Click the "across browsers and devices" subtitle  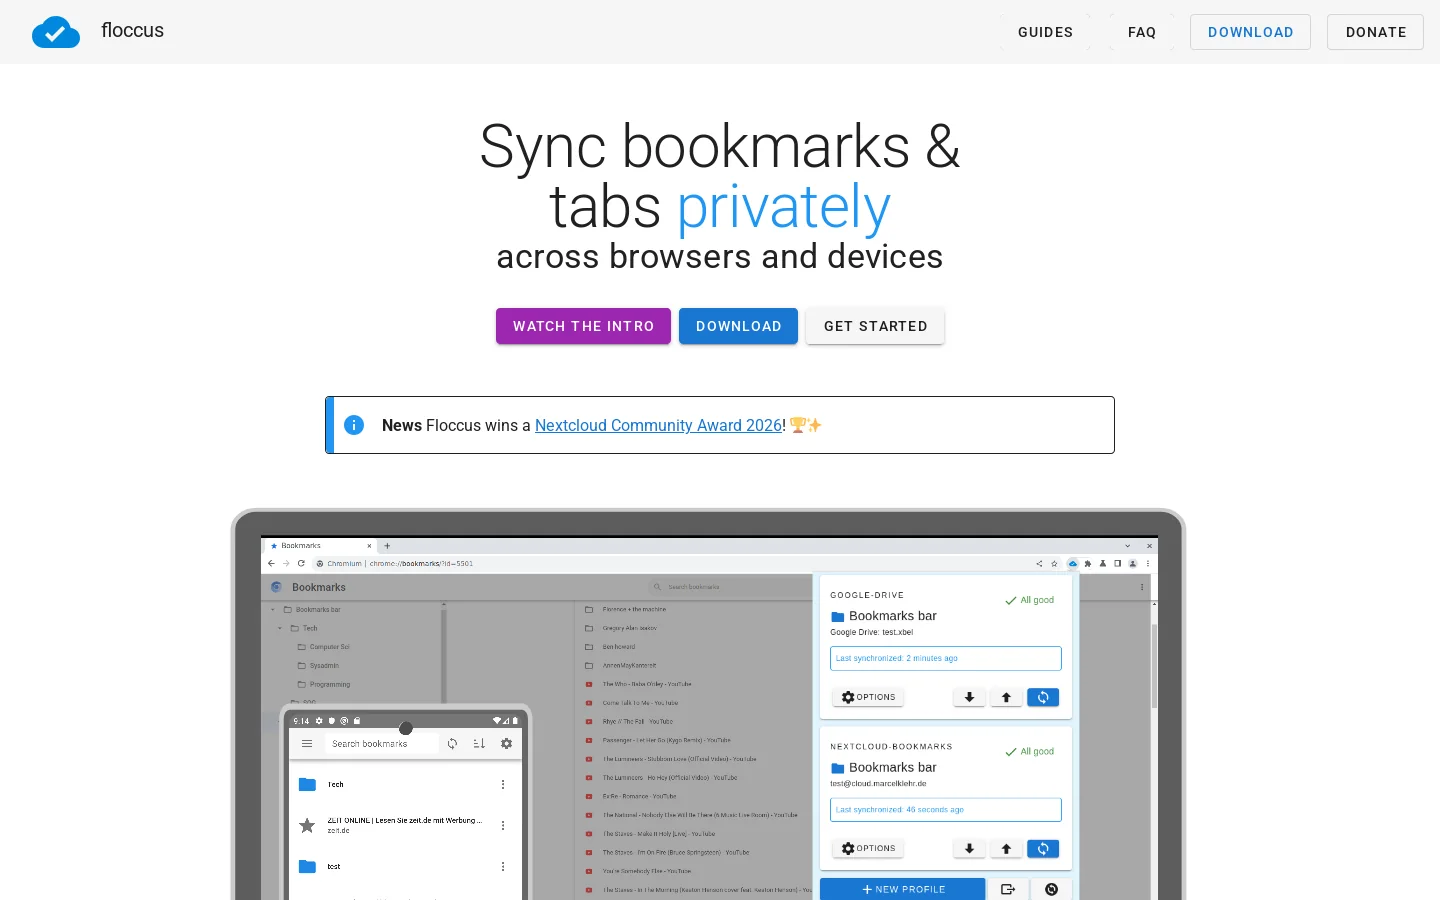(720, 257)
